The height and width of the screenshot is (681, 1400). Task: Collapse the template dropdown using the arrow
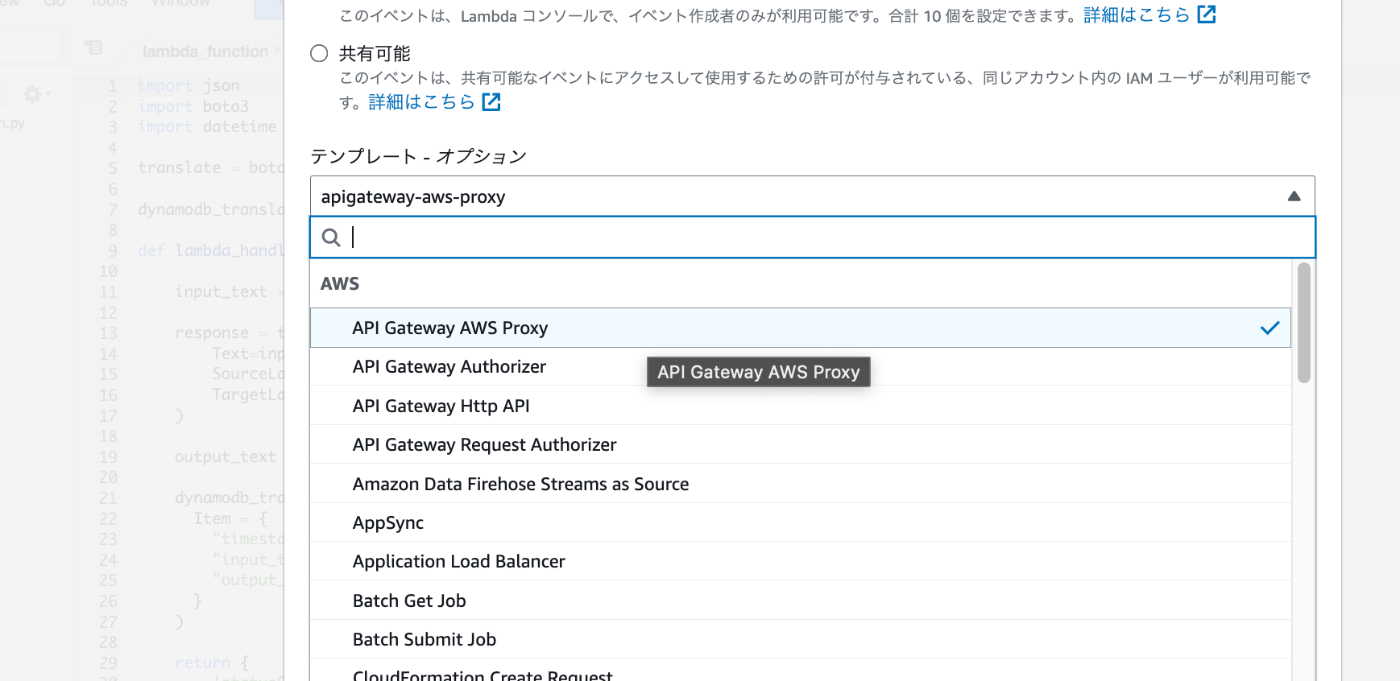1294,197
